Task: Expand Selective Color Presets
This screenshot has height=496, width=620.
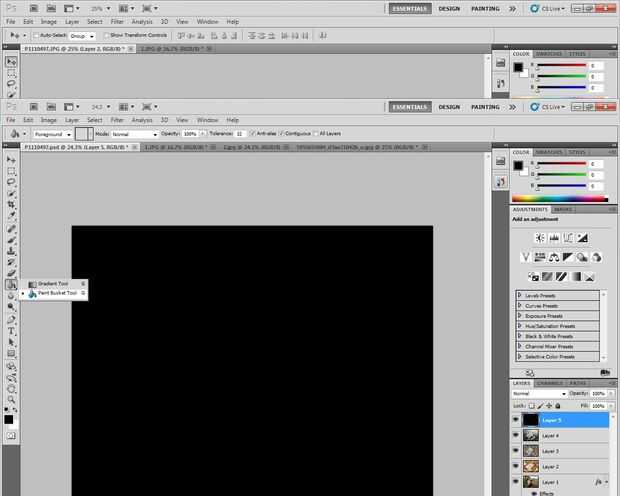Action: coord(520,356)
